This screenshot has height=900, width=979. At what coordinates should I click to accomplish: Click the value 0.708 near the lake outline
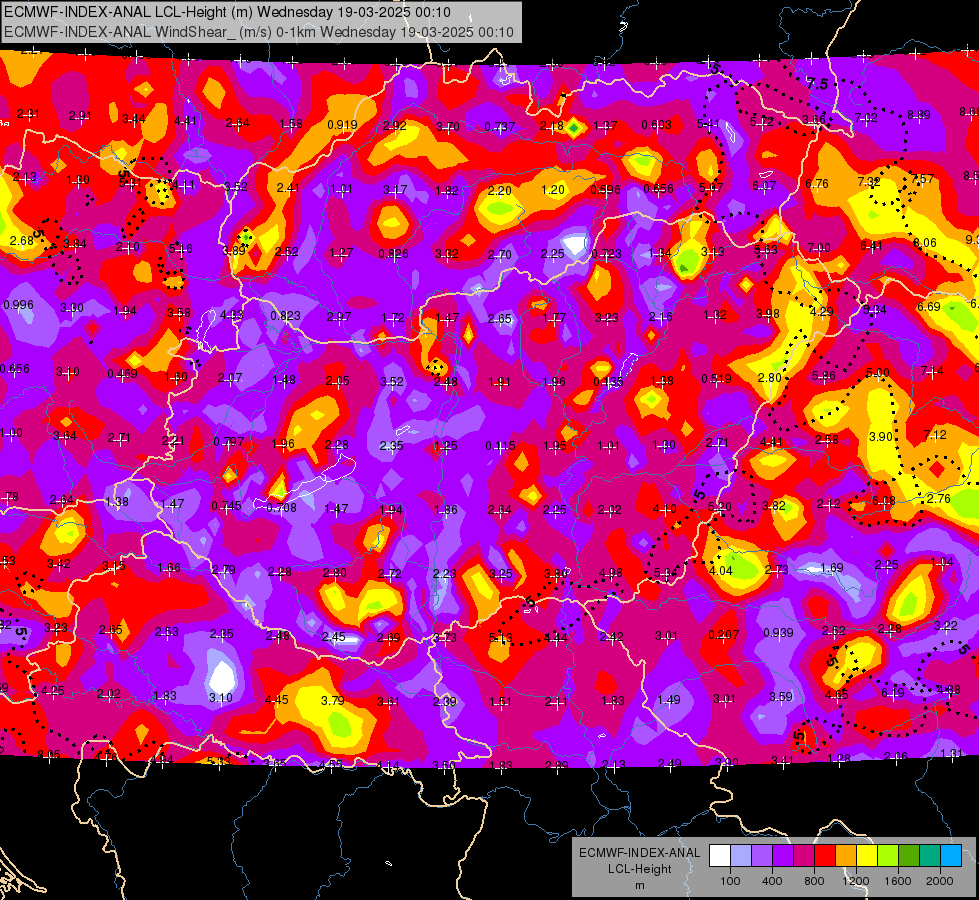pyautogui.click(x=281, y=508)
